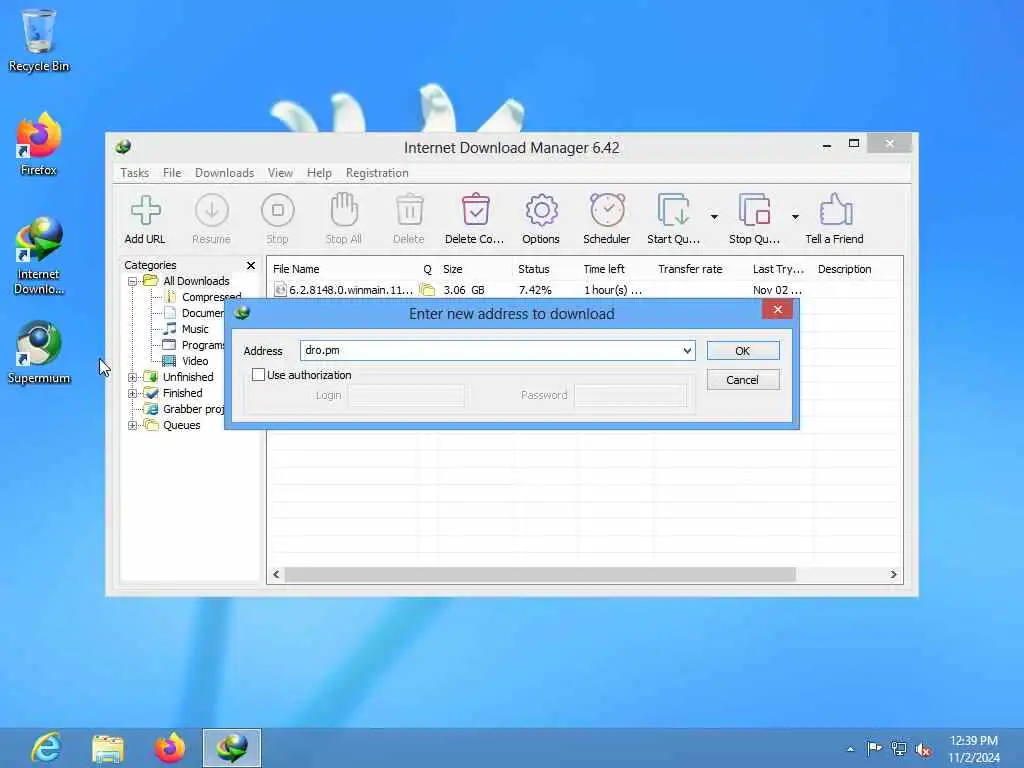Viewport: 1024px width, 768px height.
Task: Click the horizontal scrollbar thumb in download list
Action: click(x=541, y=575)
